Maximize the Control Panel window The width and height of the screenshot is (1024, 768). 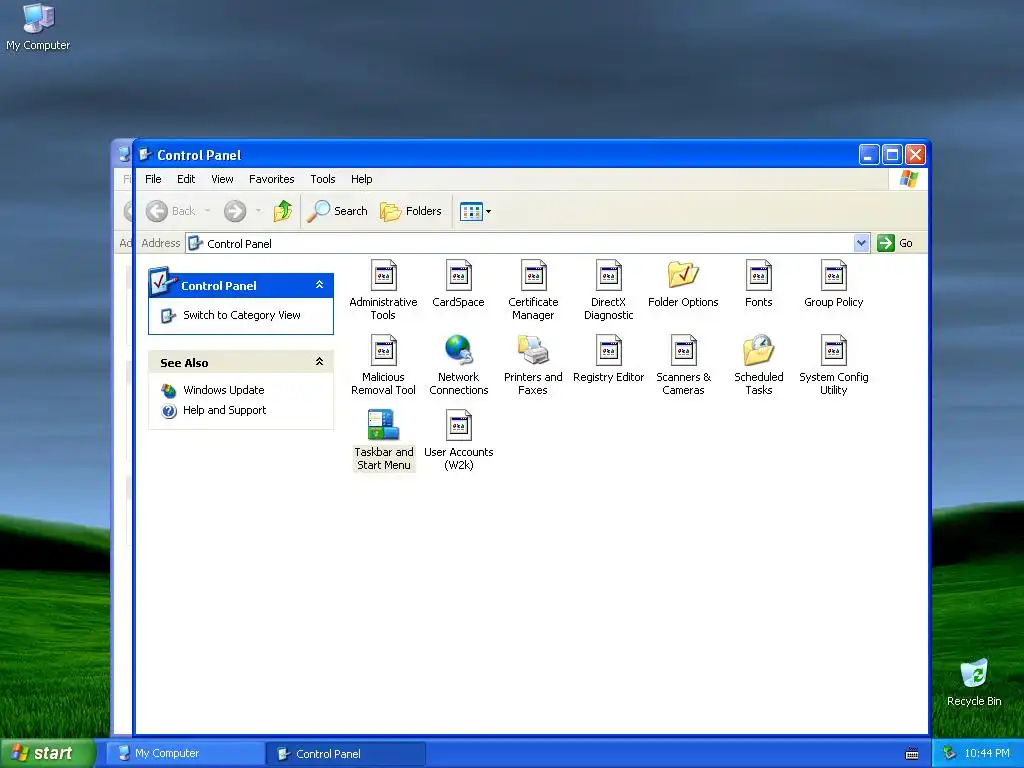tap(892, 155)
